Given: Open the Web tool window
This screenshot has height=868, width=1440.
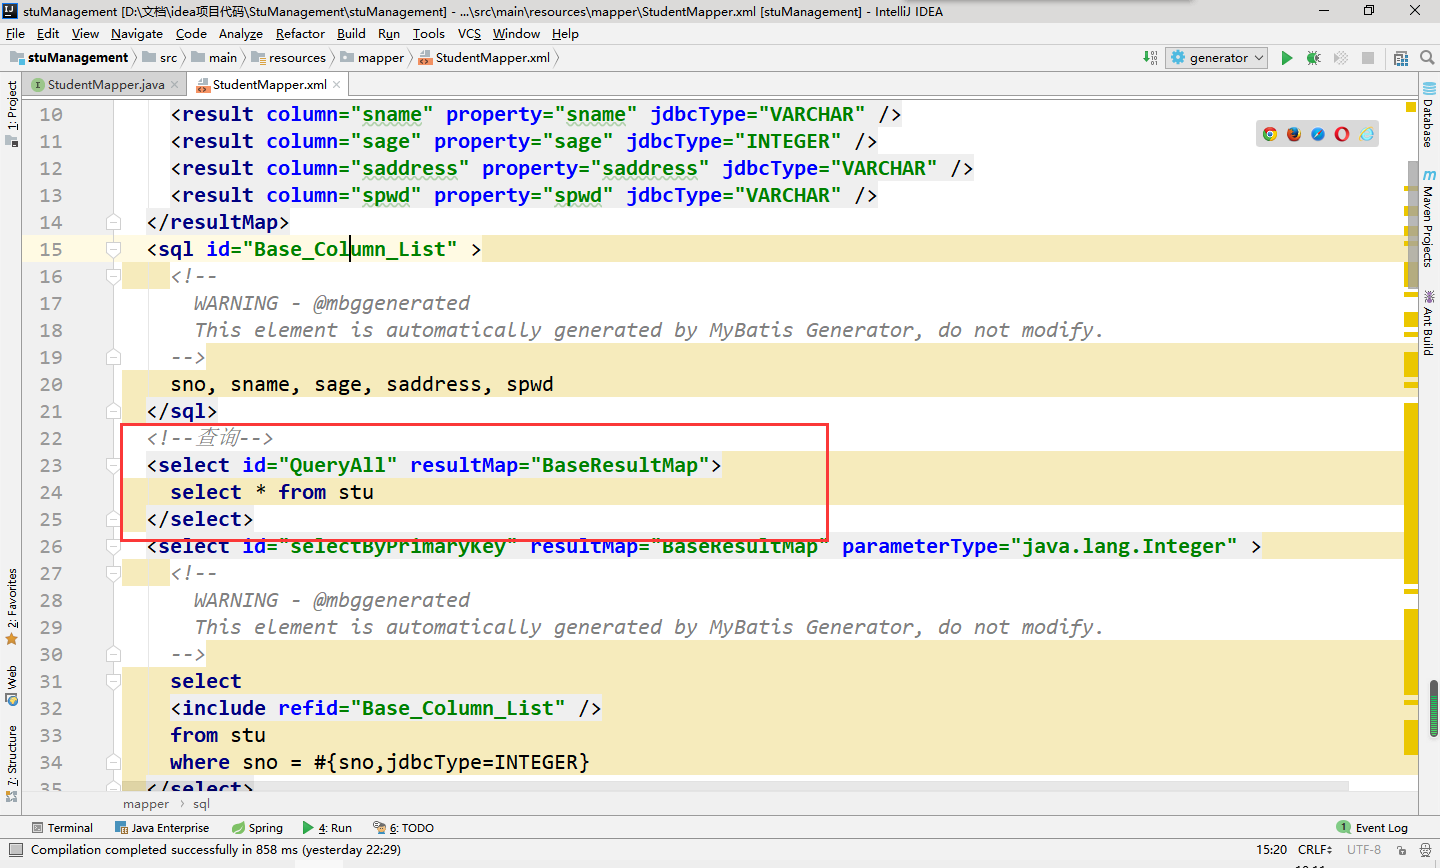Looking at the screenshot, I should tap(12, 686).
